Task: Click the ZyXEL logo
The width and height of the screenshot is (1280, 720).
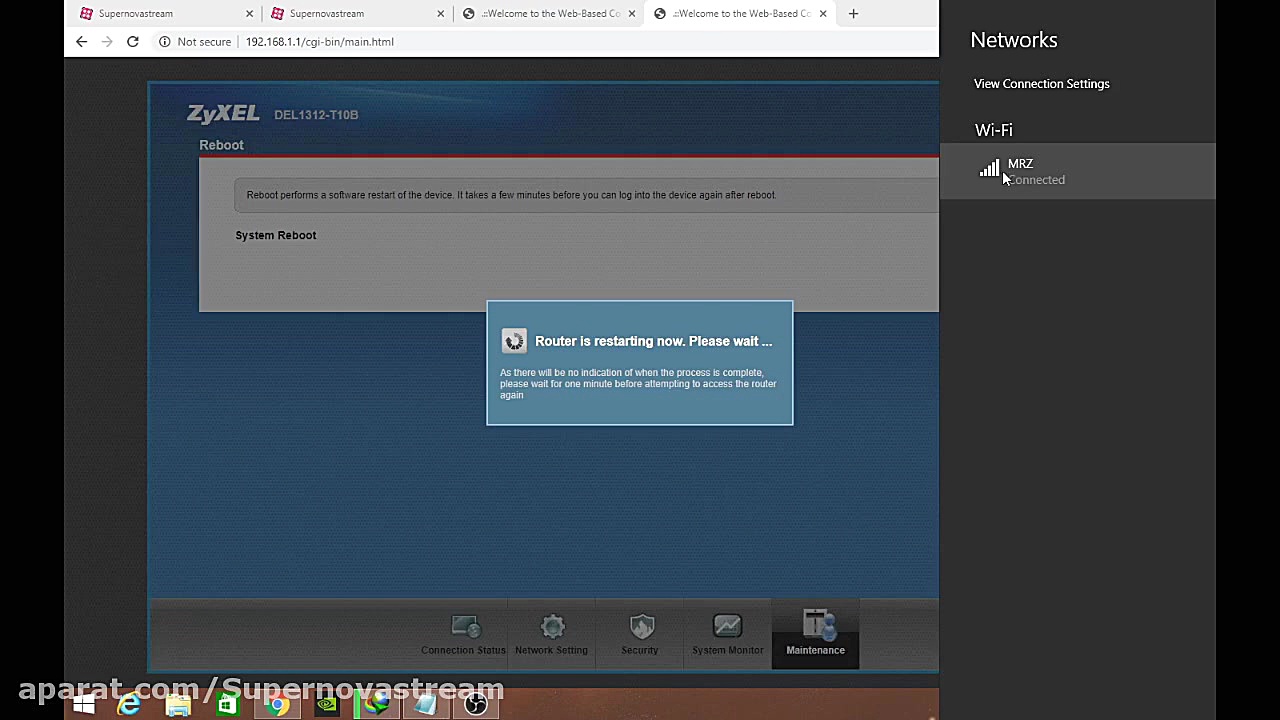Action: [x=223, y=113]
